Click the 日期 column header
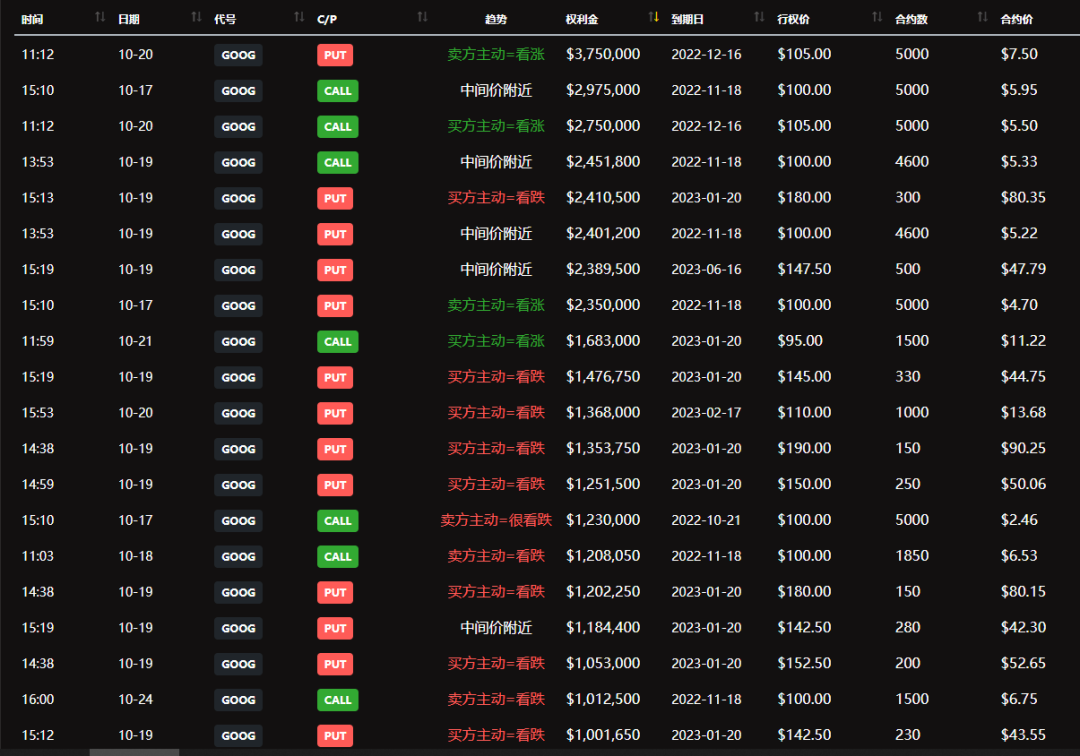Image resolution: width=1080 pixels, height=756 pixels. tap(129, 19)
